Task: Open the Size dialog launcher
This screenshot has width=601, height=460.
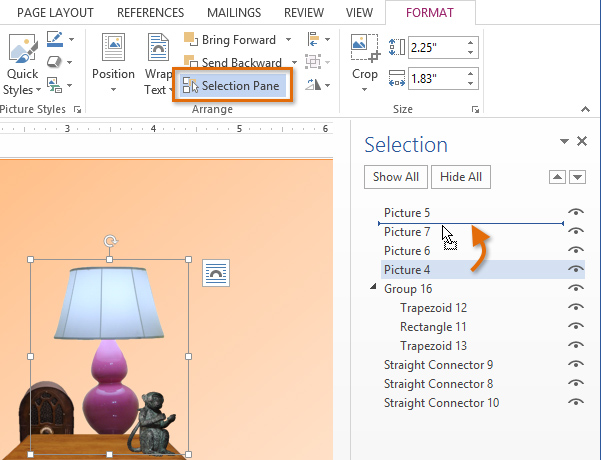Action: [x=475, y=110]
